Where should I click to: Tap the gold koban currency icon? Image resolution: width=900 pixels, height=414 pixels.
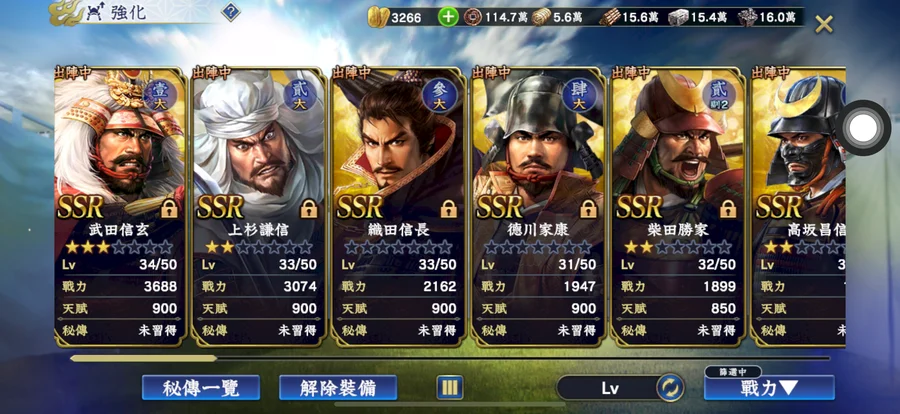click(x=378, y=17)
